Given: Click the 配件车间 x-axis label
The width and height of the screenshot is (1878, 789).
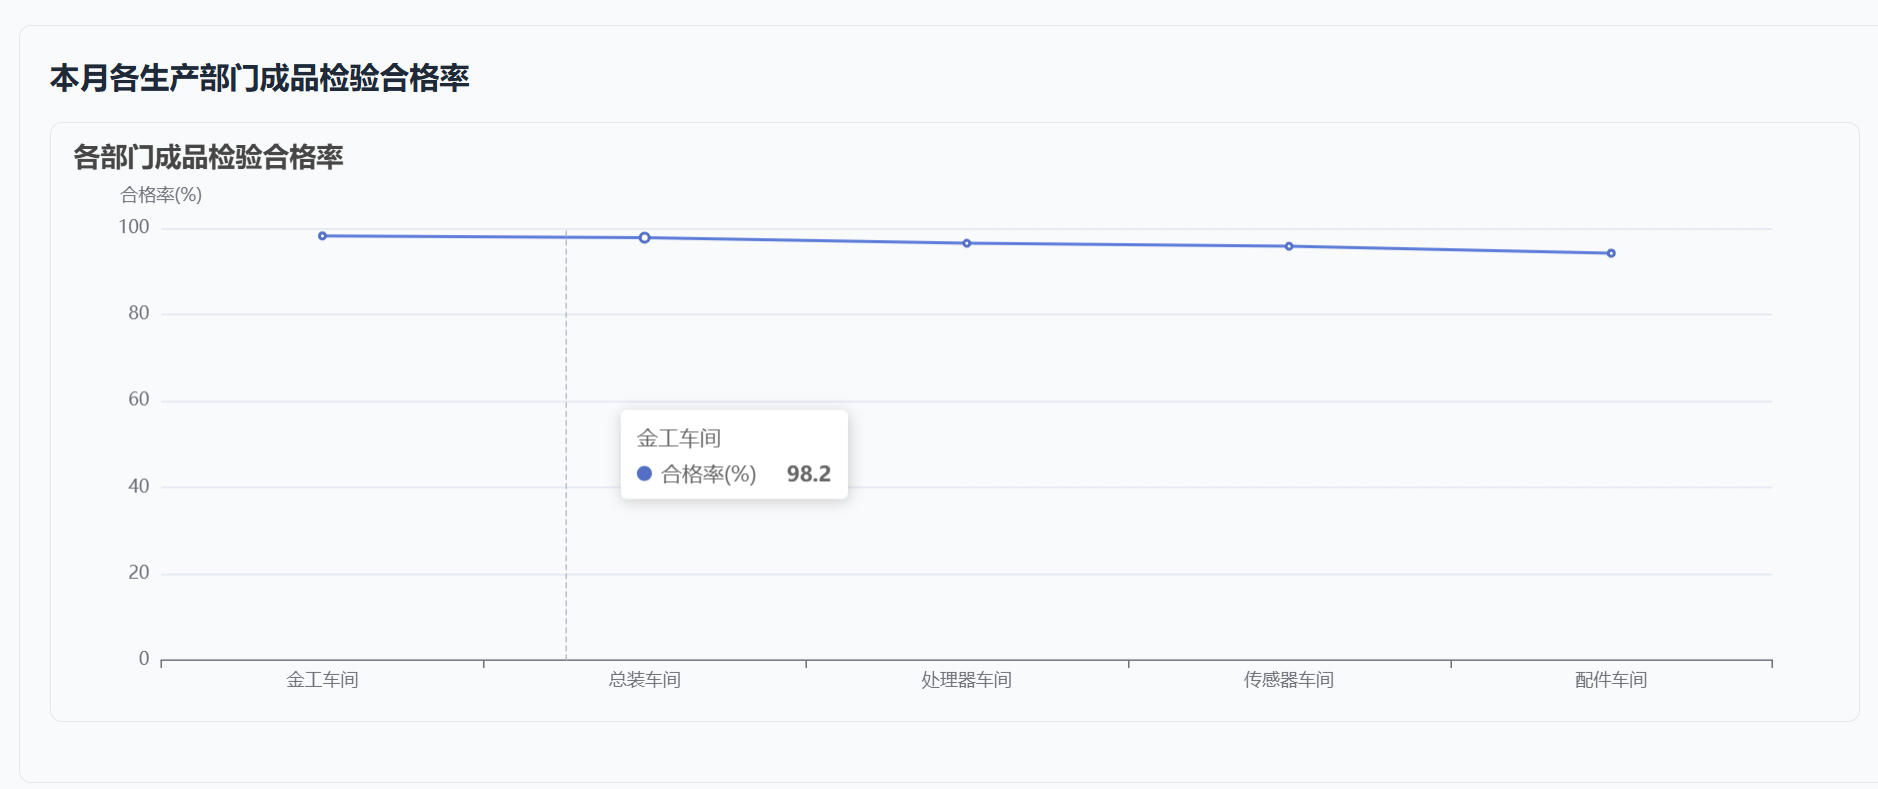Looking at the screenshot, I should 1611,680.
